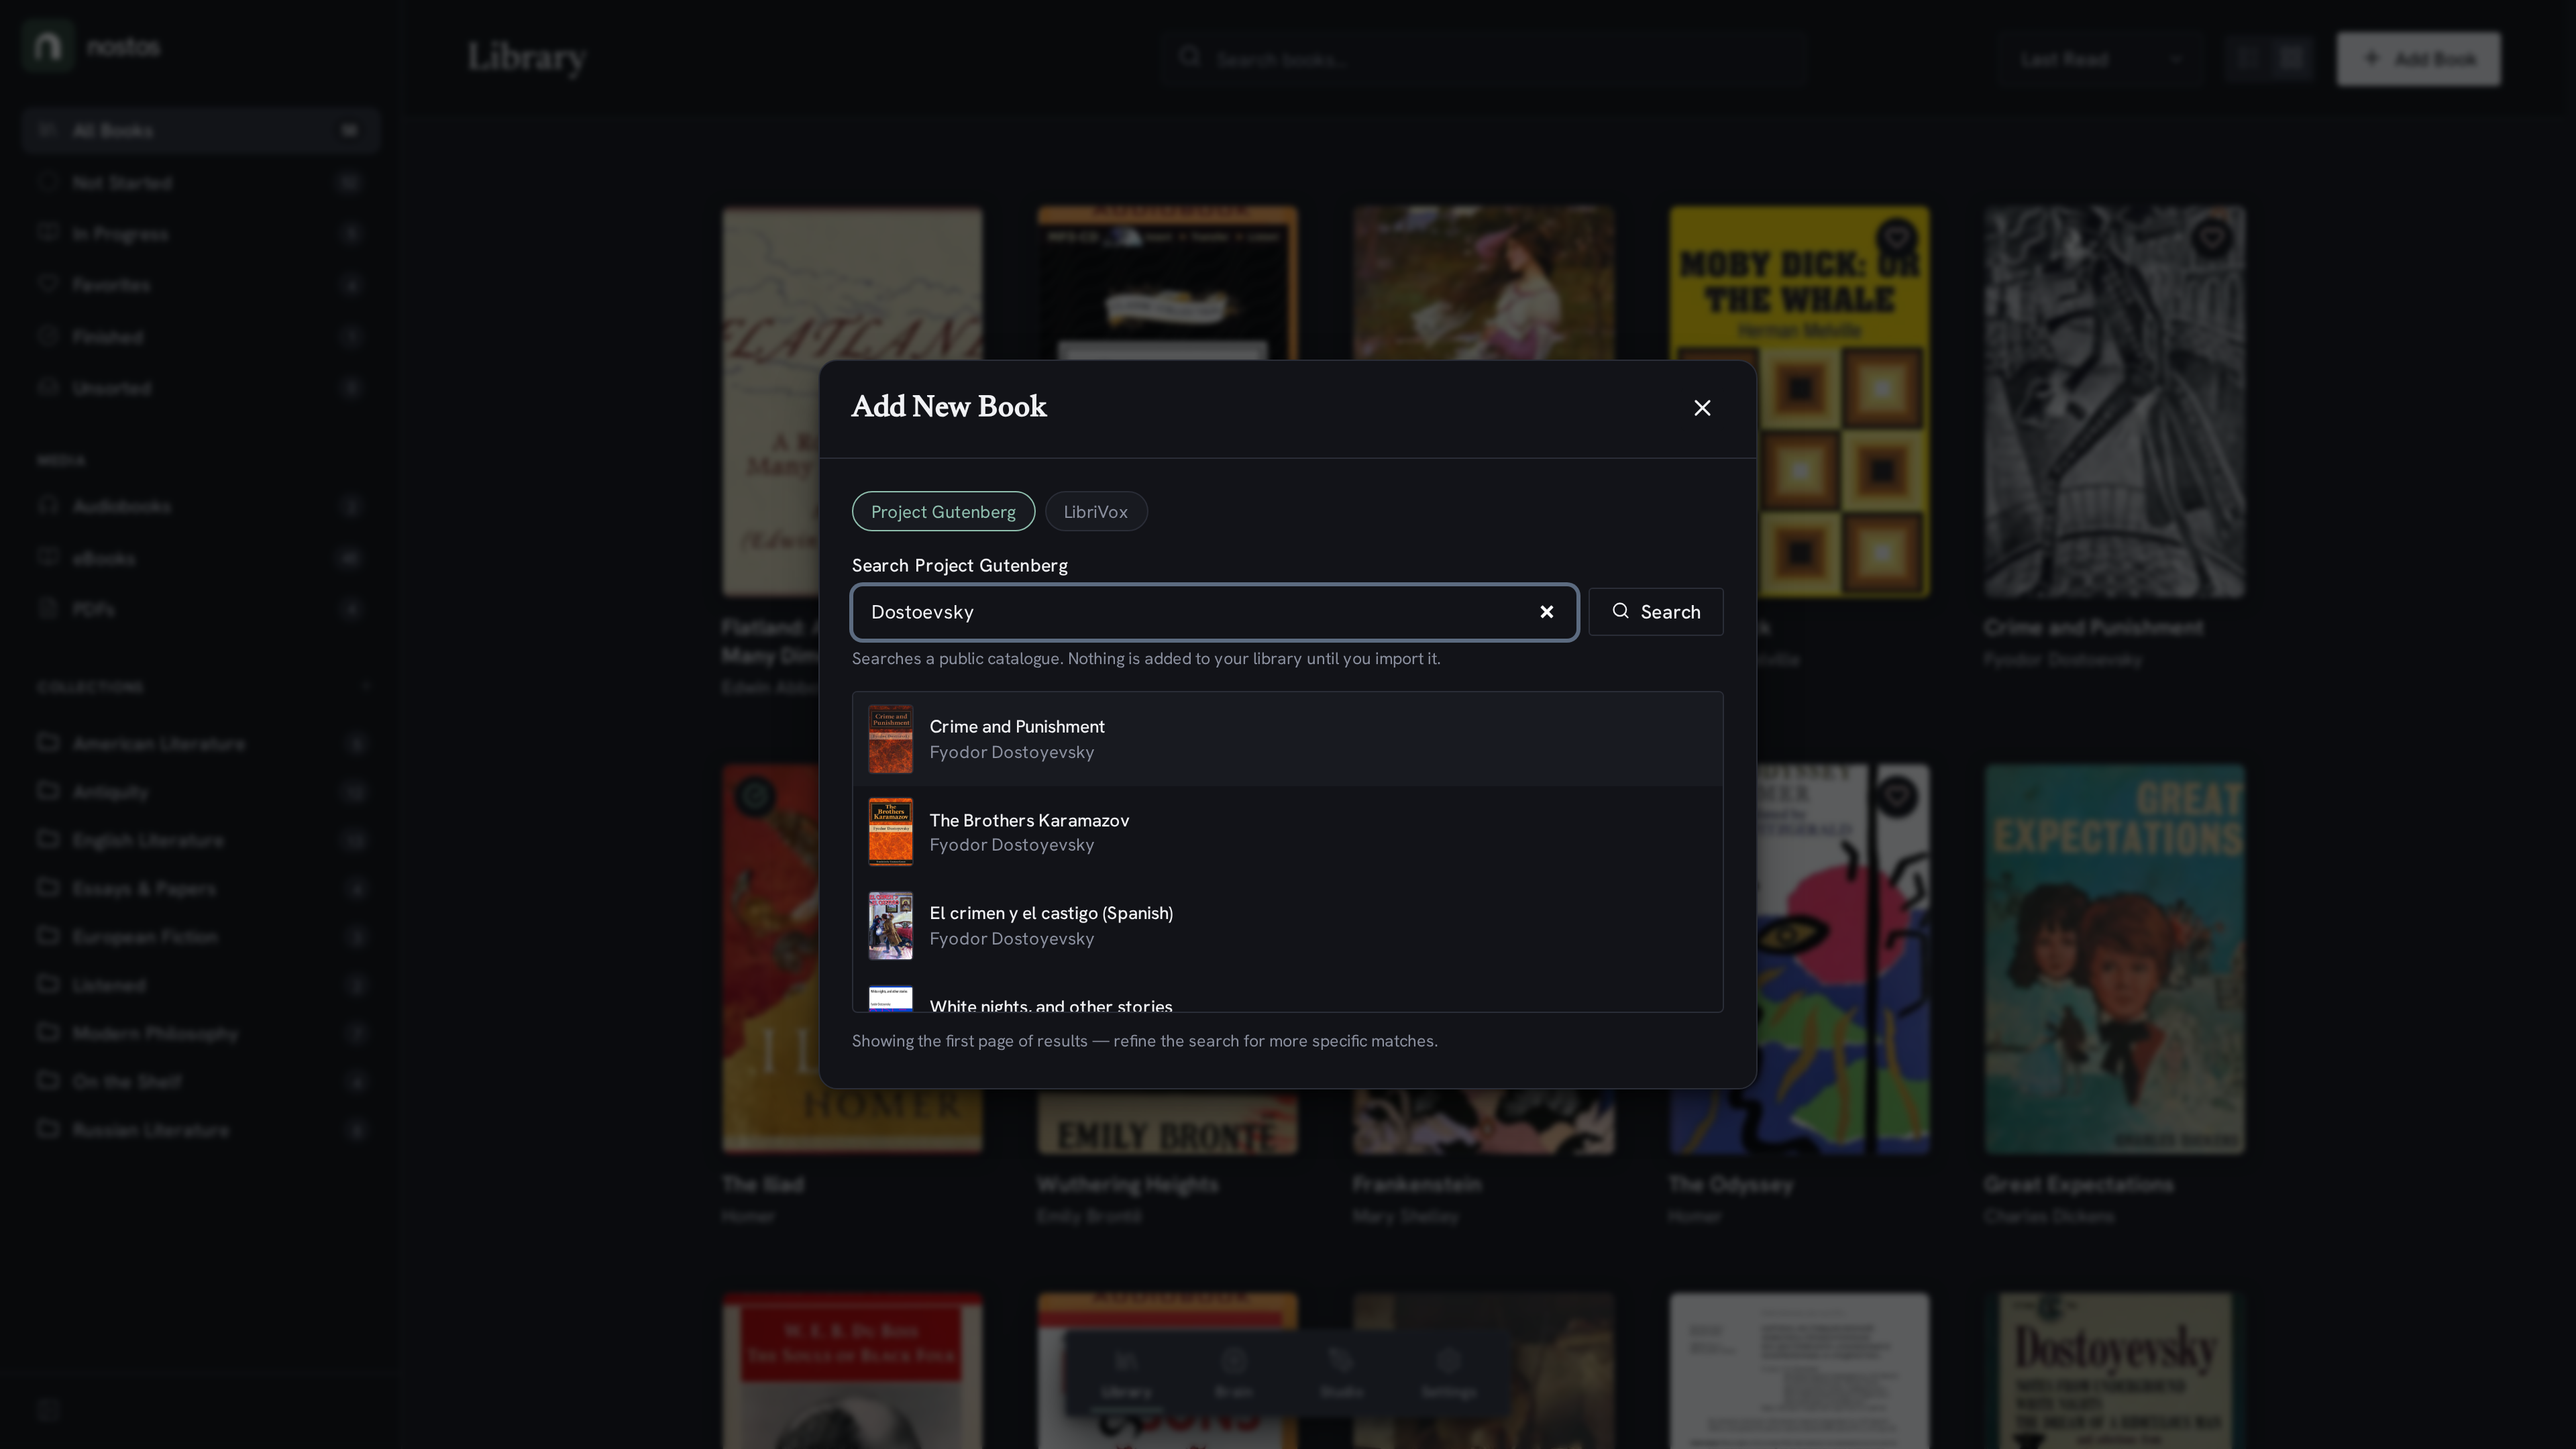Open the European Fiction collection
Screen dimensions: 2576x1449
[x=200, y=936]
